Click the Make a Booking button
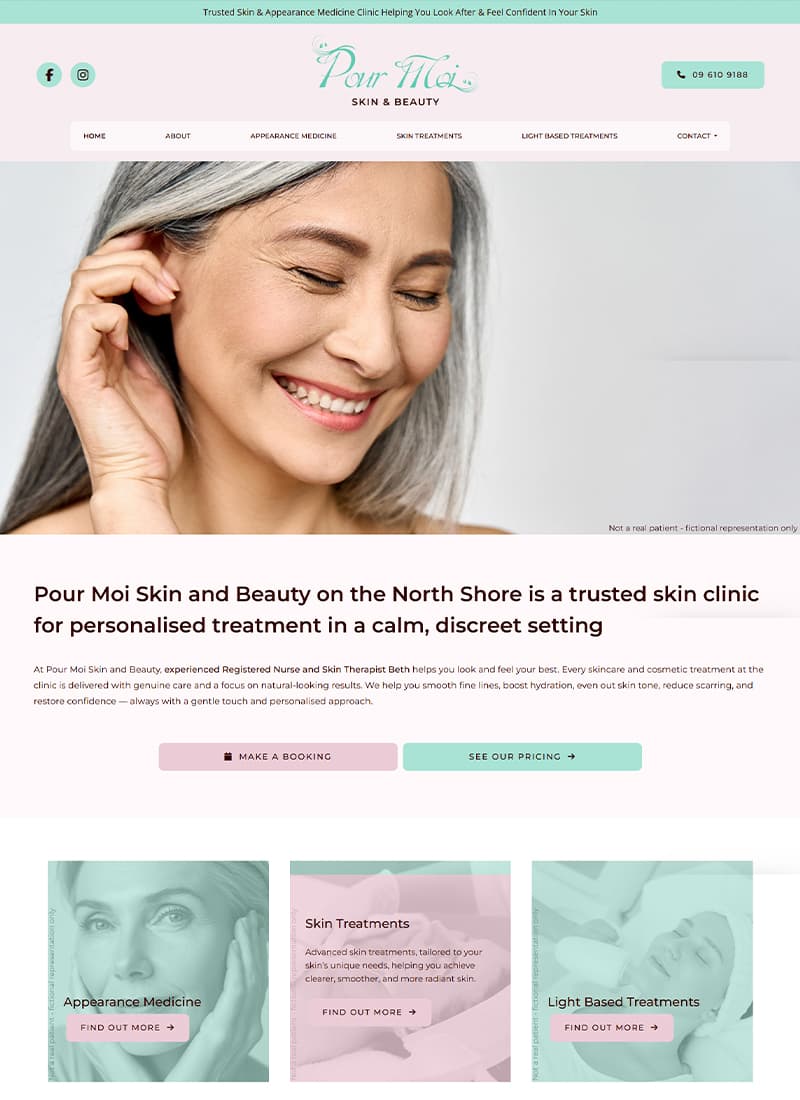 (278, 756)
